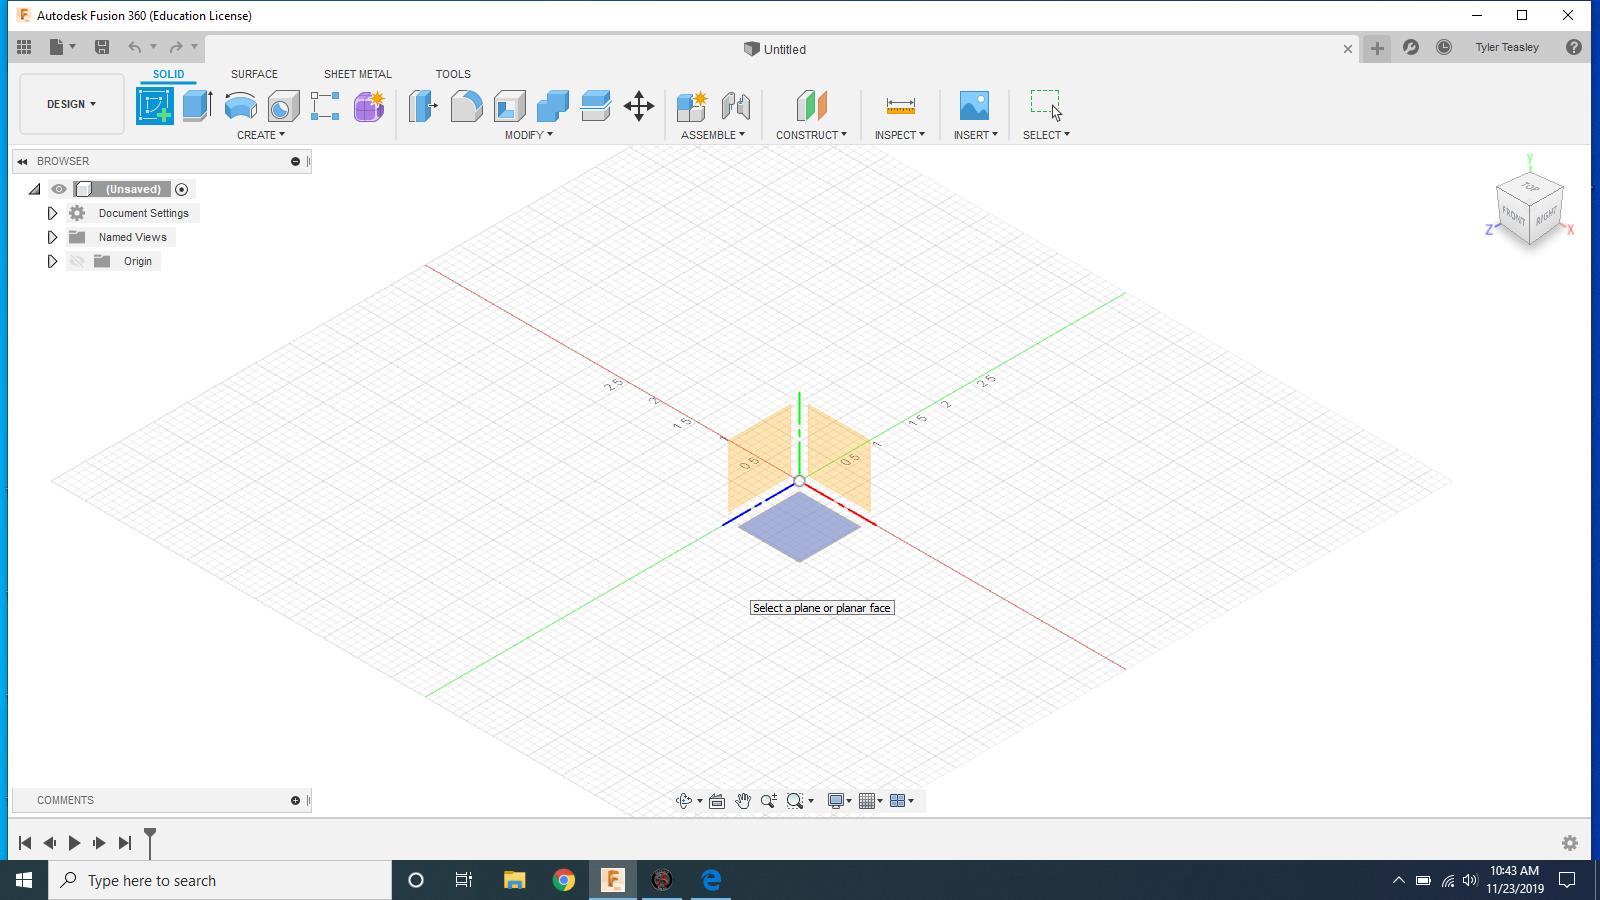Expand the Named Views node
The image size is (1600, 900).
[x=52, y=237]
